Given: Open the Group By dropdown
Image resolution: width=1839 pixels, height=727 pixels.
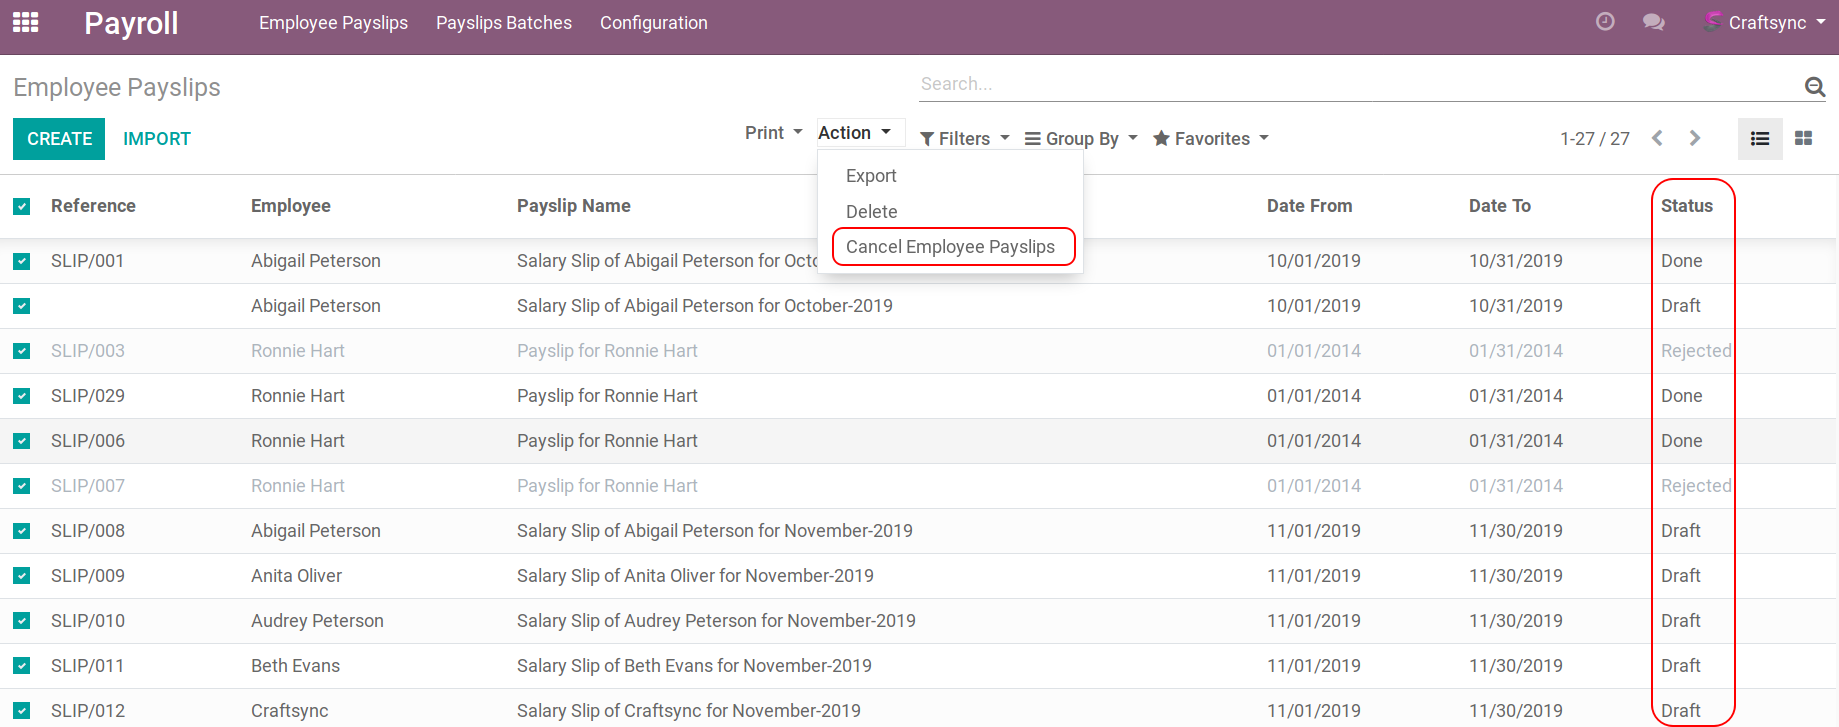Looking at the screenshot, I should coord(1081,139).
